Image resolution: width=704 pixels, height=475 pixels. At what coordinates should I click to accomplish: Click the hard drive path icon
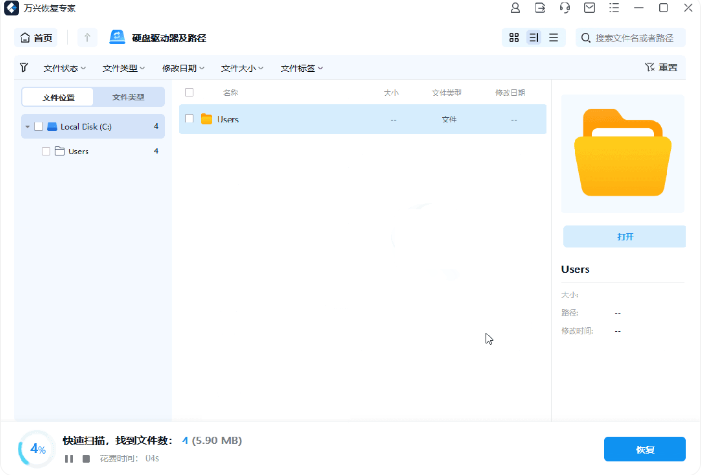click(117, 37)
